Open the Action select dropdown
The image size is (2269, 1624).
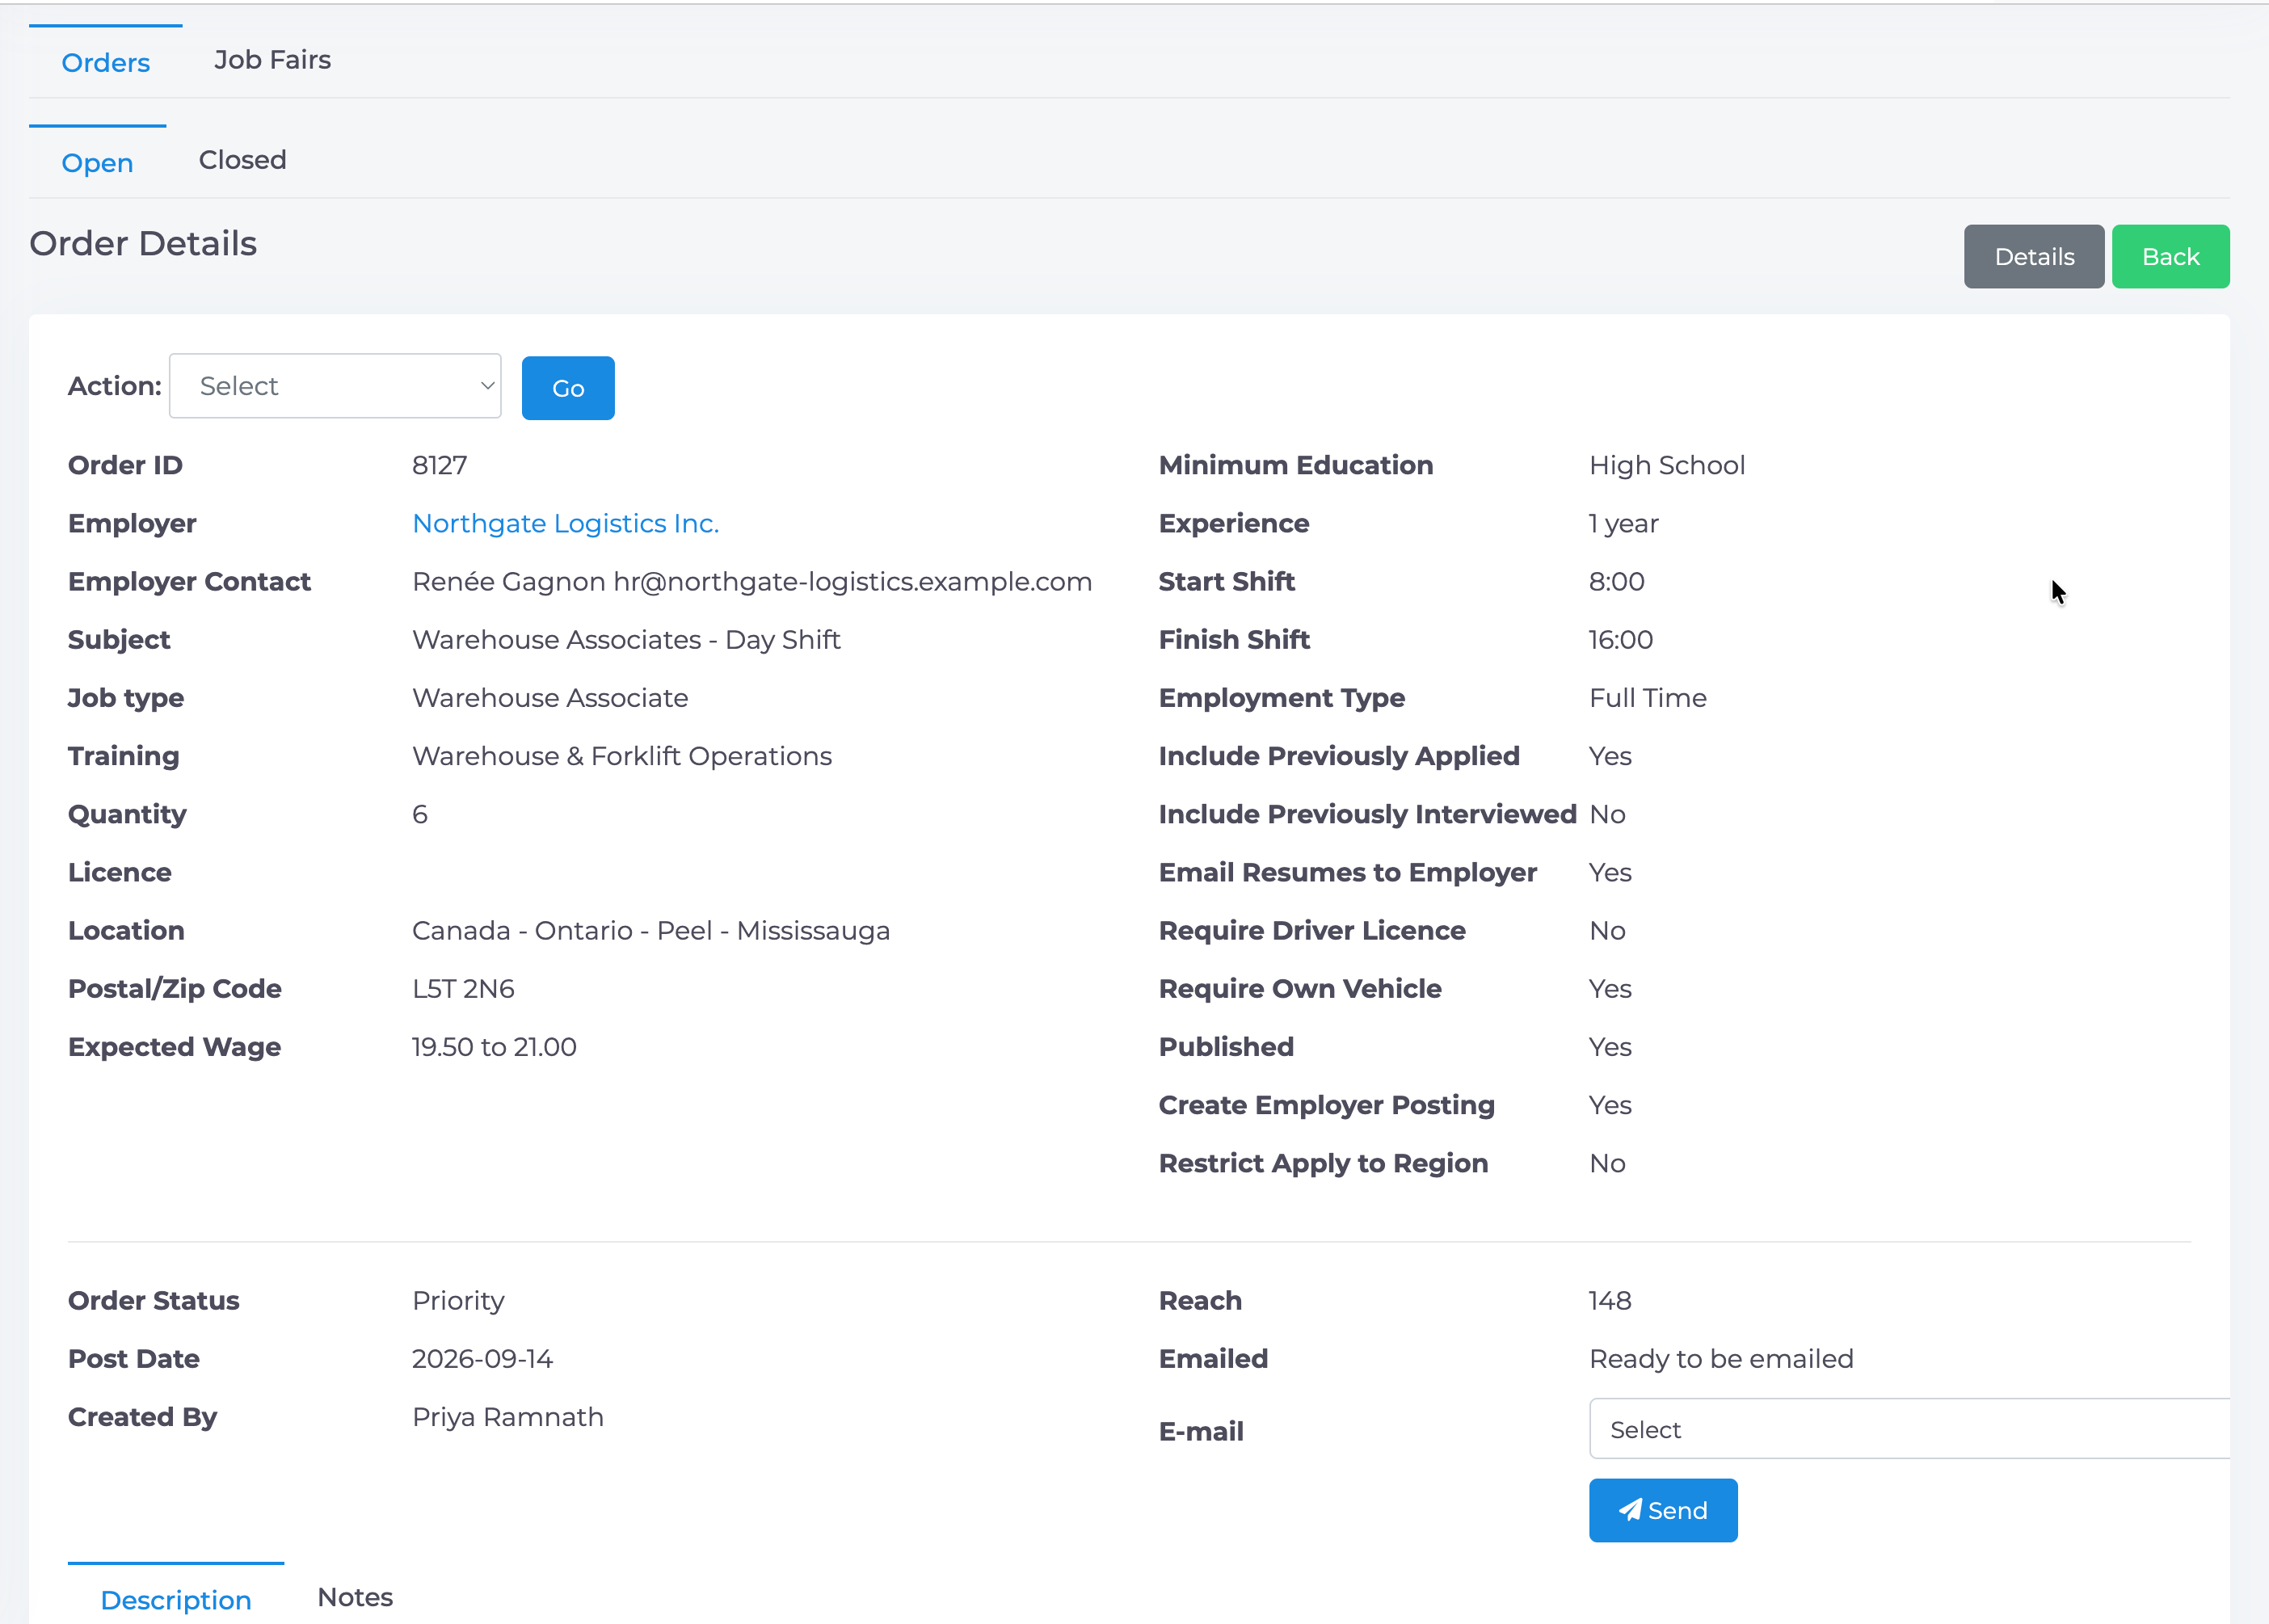pyautogui.click(x=335, y=386)
